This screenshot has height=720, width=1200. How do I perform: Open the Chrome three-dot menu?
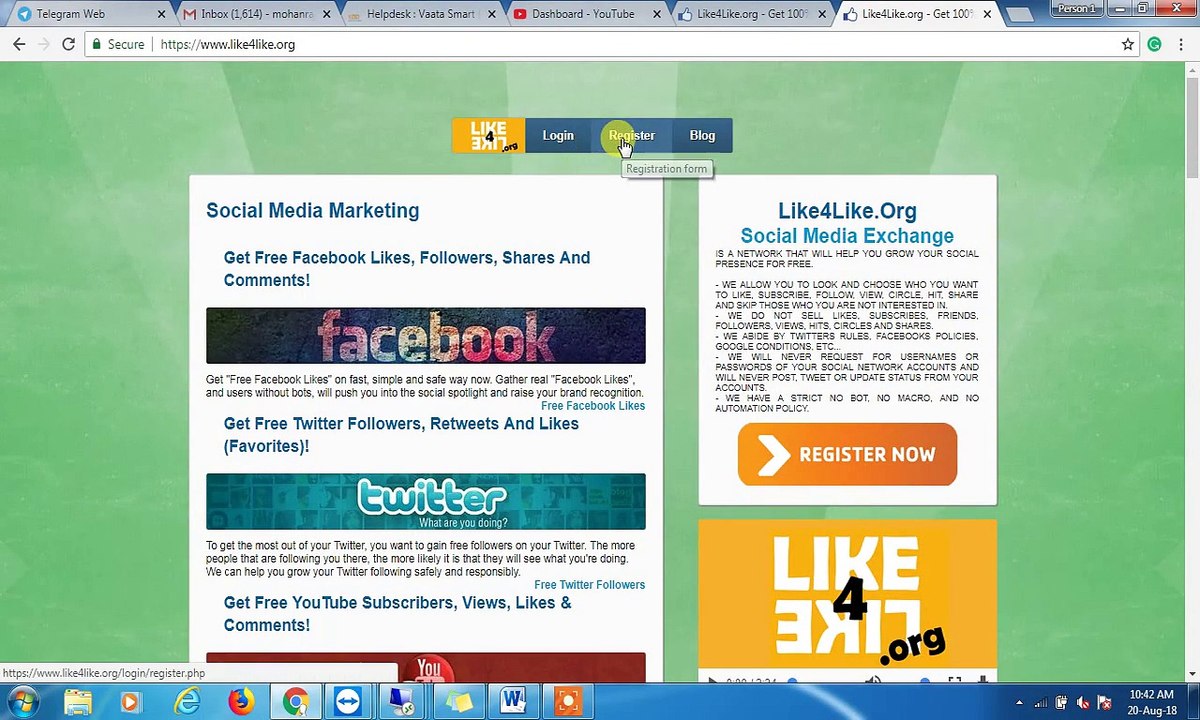[1181, 45]
